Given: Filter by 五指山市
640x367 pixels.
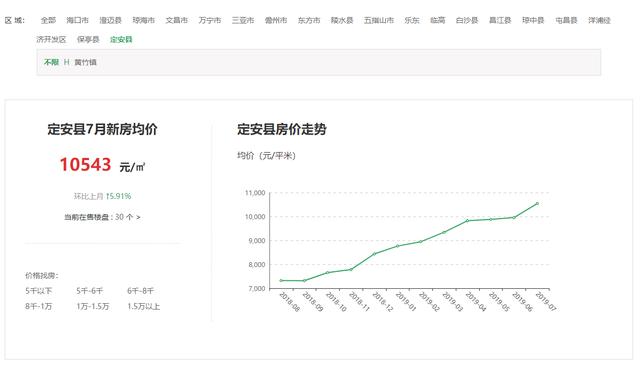Looking at the screenshot, I should [x=379, y=20].
